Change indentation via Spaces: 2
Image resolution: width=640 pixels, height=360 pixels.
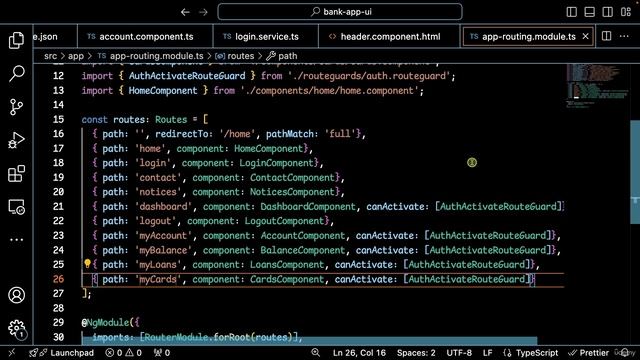416,353
